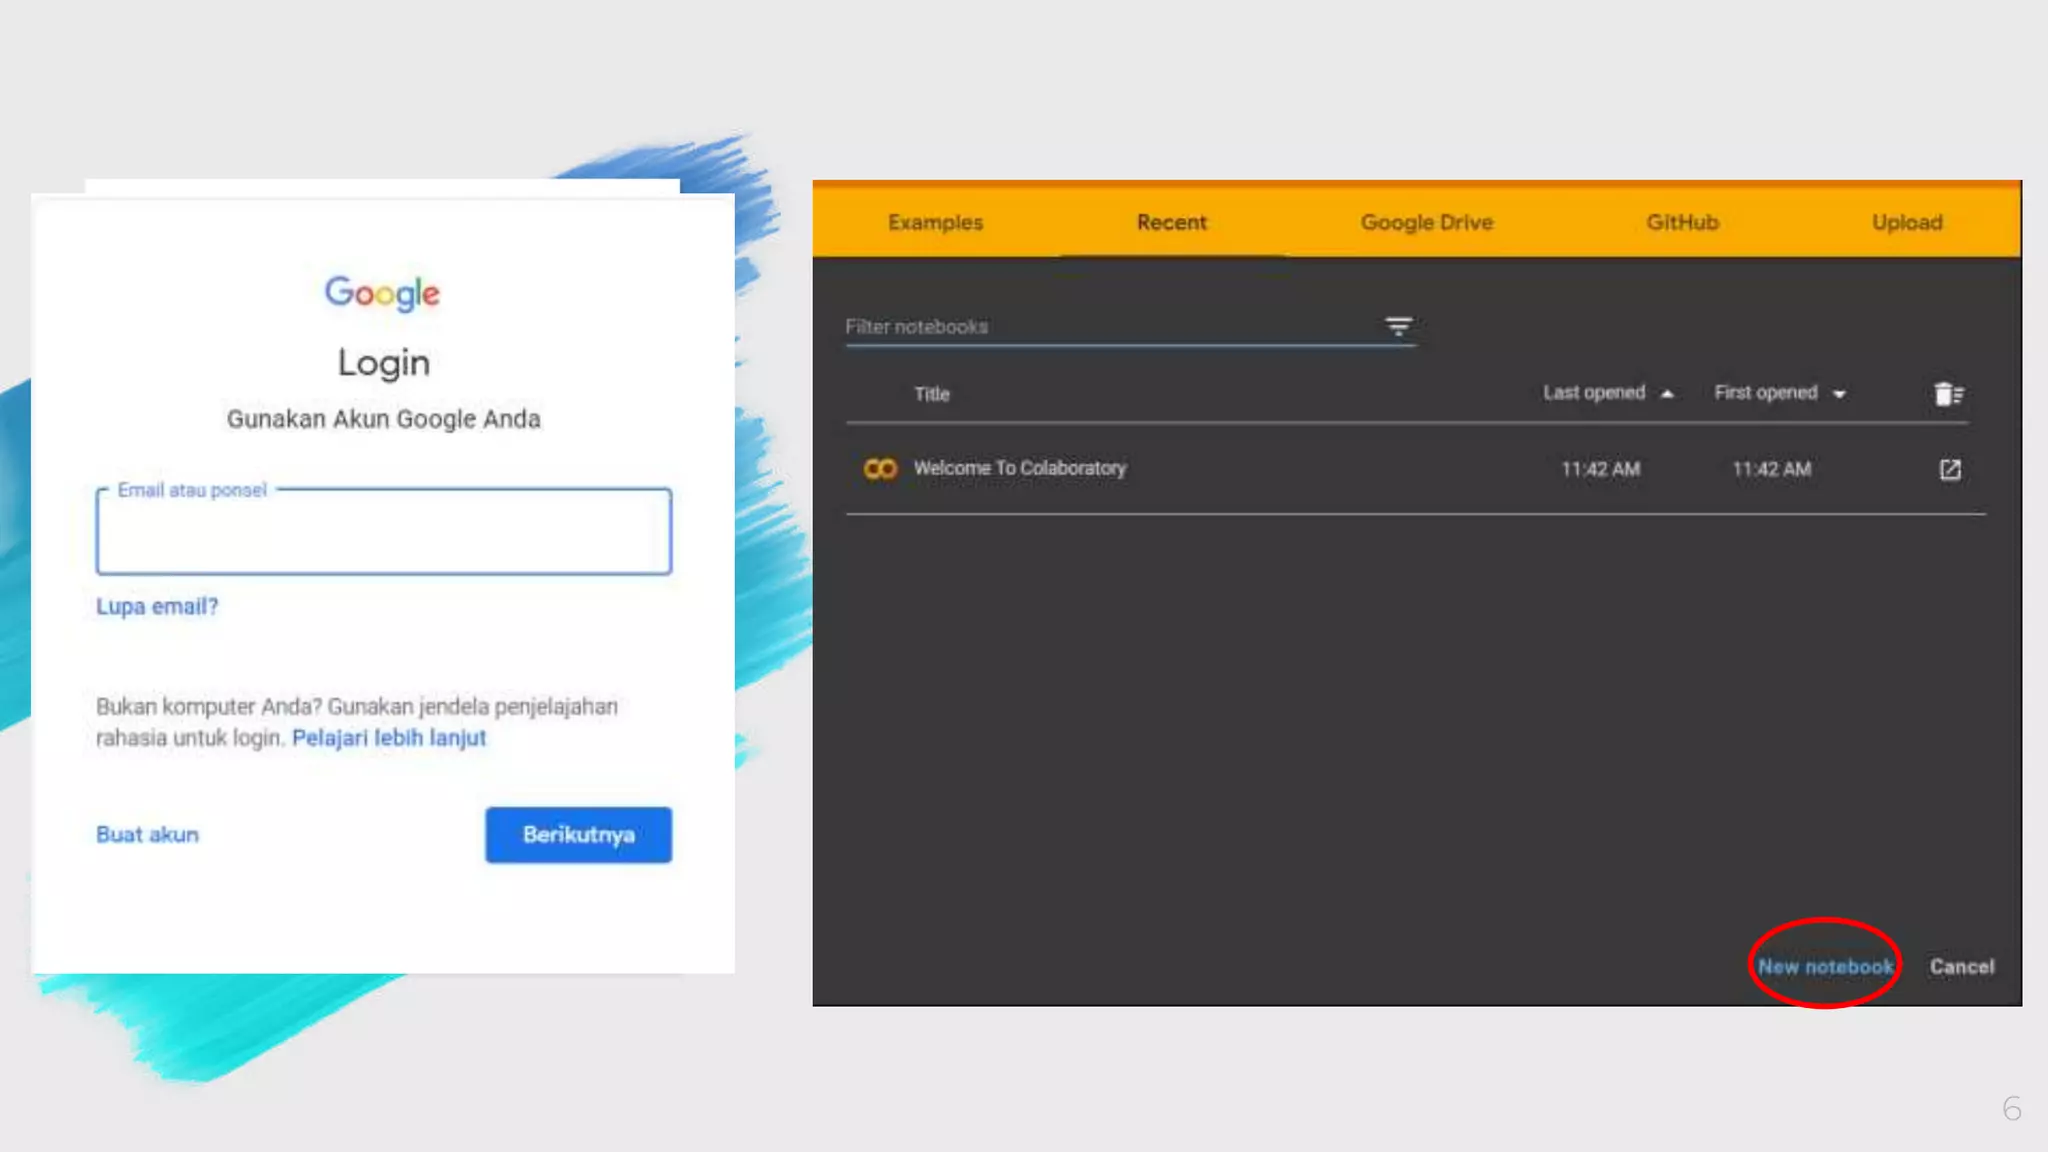Click the Lupa email? link
Image resolution: width=2048 pixels, height=1152 pixels.
point(157,606)
